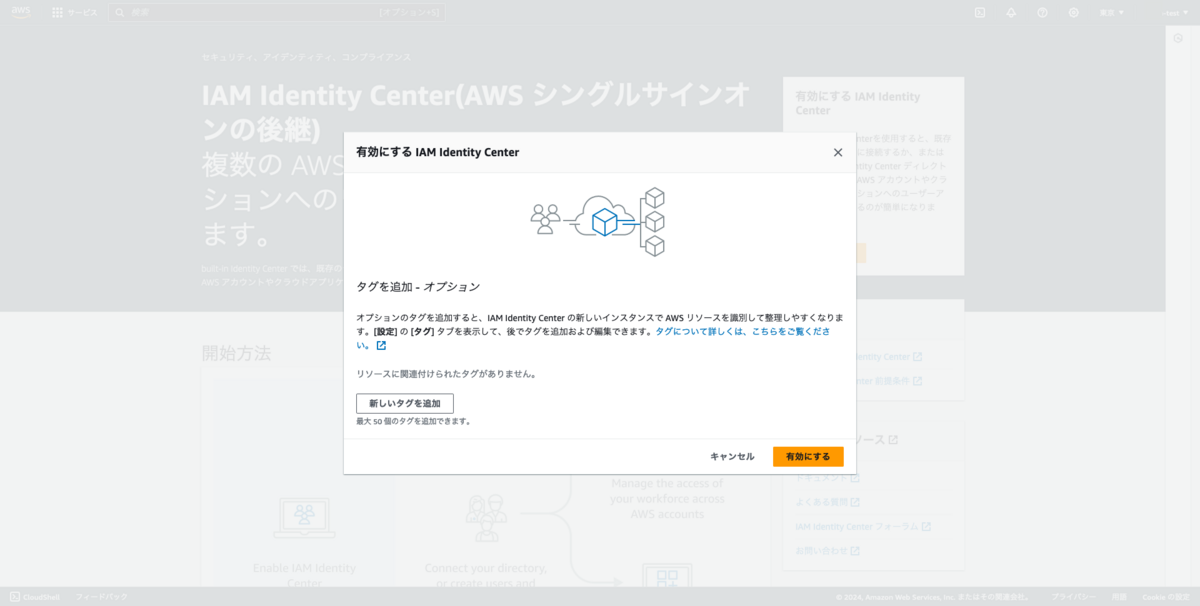Click the hexagon icon in the right side panel
This screenshot has height=606, width=1200.
tap(1178, 37)
